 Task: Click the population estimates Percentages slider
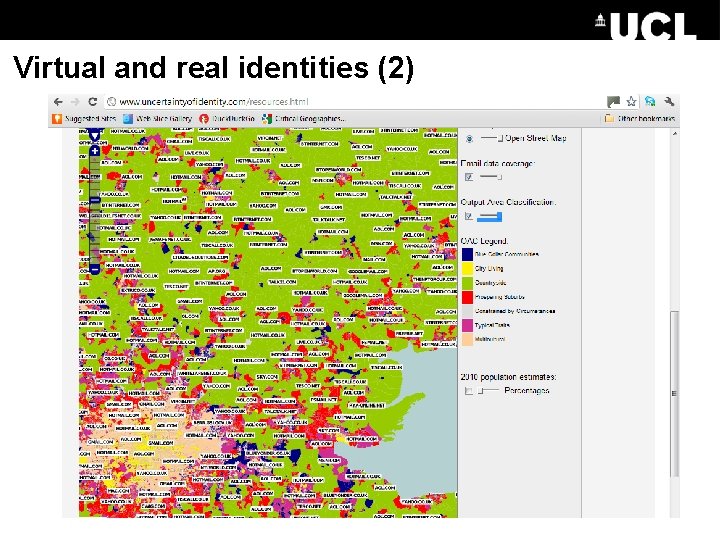[489, 391]
